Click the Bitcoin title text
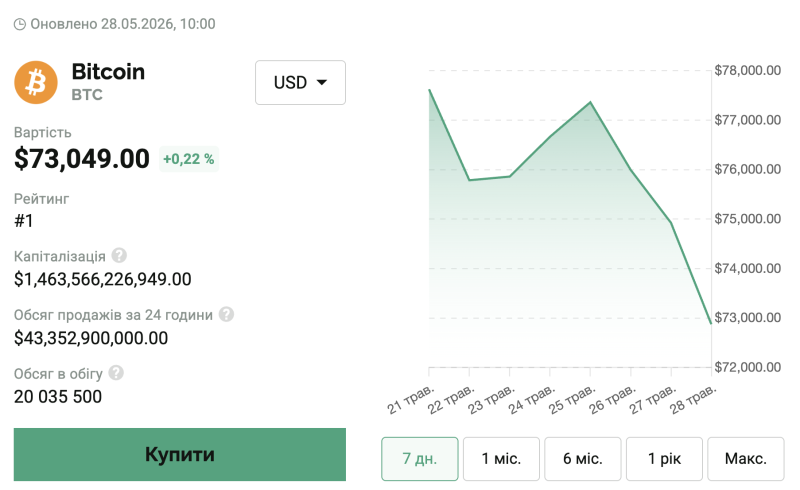This screenshot has height=490, width=800. [108, 71]
